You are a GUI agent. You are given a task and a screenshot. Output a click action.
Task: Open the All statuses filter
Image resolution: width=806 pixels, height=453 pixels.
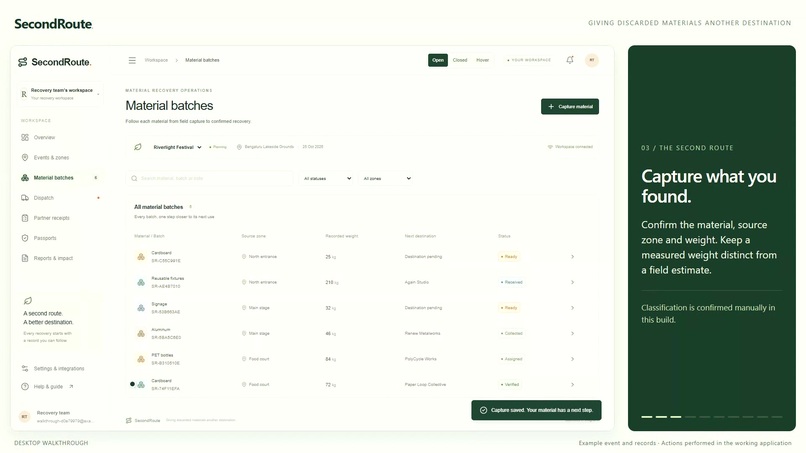(x=327, y=178)
